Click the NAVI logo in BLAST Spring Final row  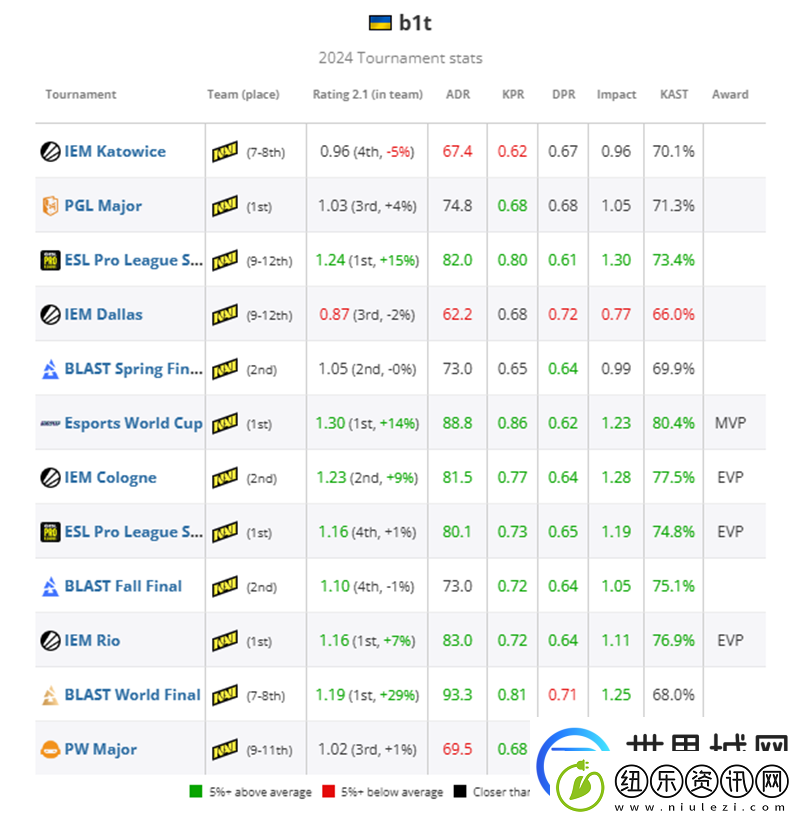pos(225,369)
